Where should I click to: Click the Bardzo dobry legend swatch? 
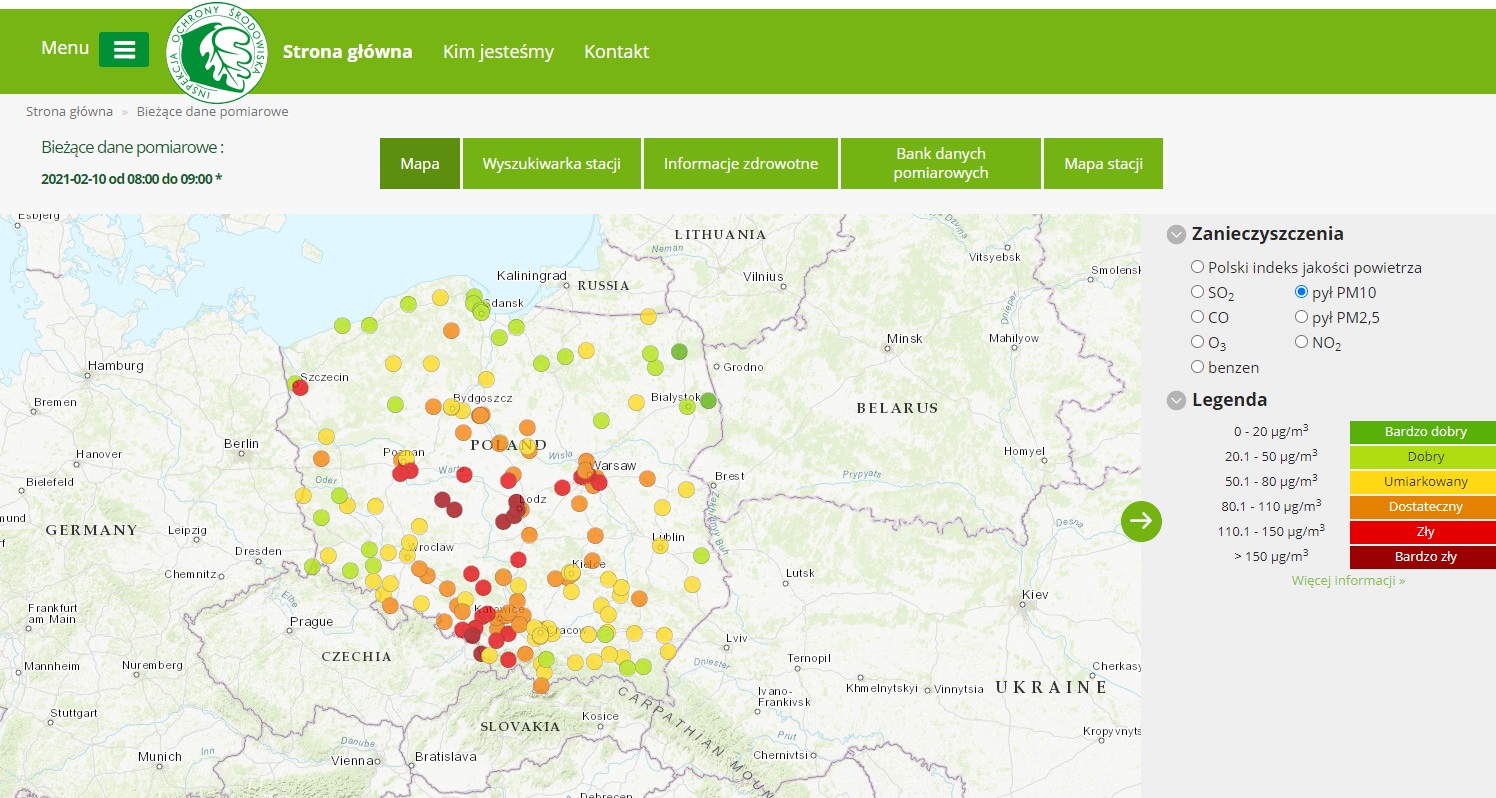(x=1423, y=432)
